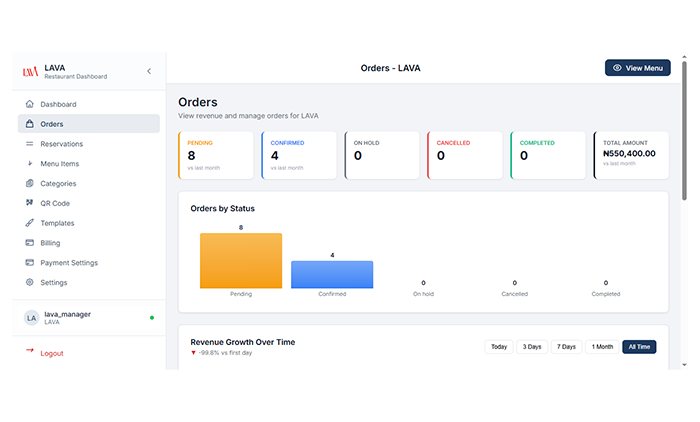Click the 'Completed' chart axis label
This screenshot has width=700, height=422.
coord(605,294)
